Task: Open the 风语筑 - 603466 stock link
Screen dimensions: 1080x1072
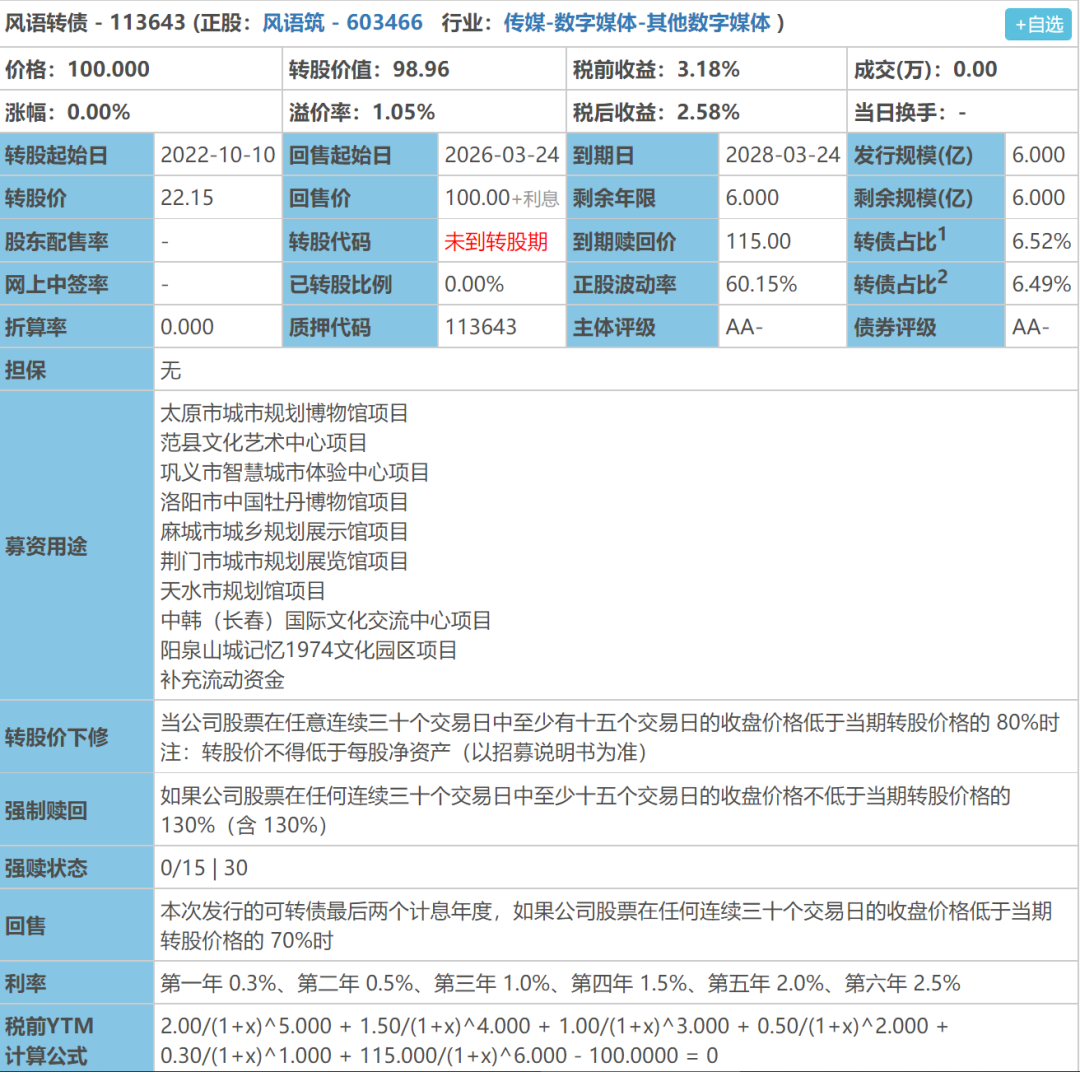Action: pos(342,23)
